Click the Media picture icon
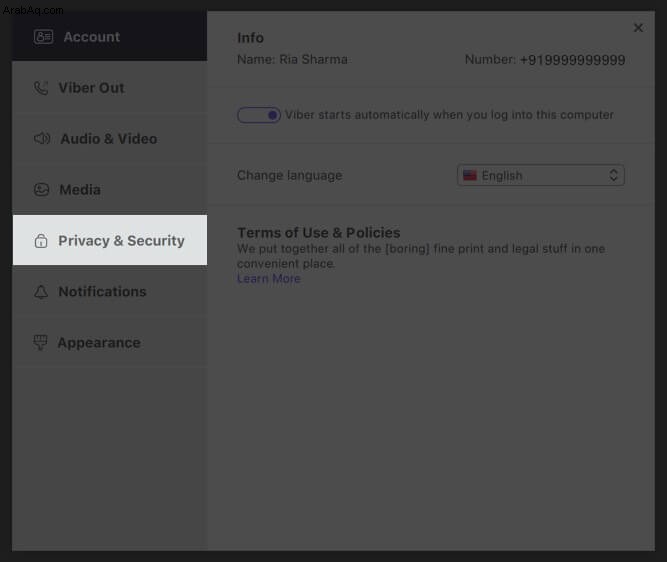Screen dimensions: 667x562 (x=41, y=190)
